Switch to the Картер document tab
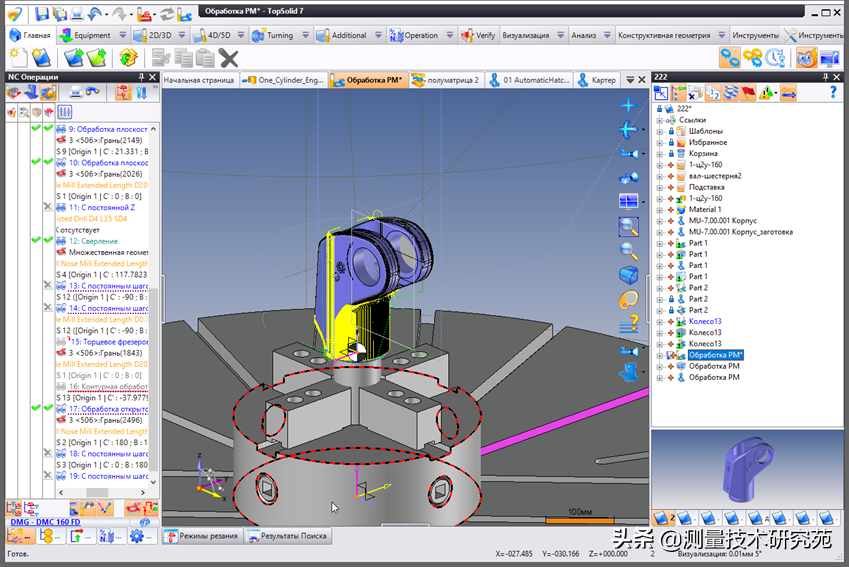 click(x=597, y=80)
